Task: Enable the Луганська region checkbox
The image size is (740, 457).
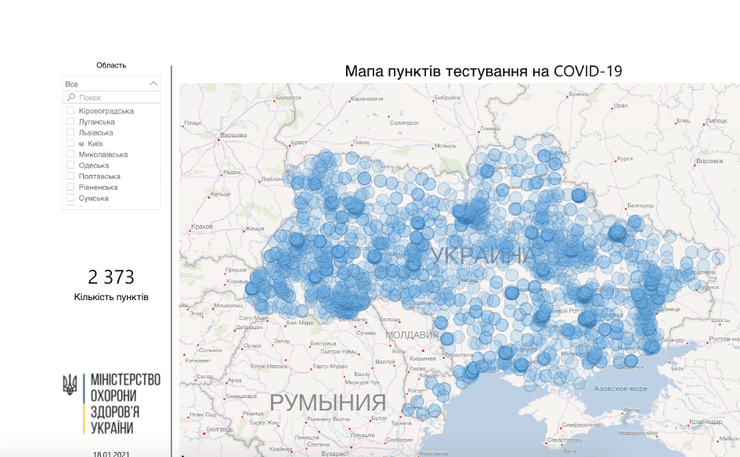Action: [x=71, y=122]
